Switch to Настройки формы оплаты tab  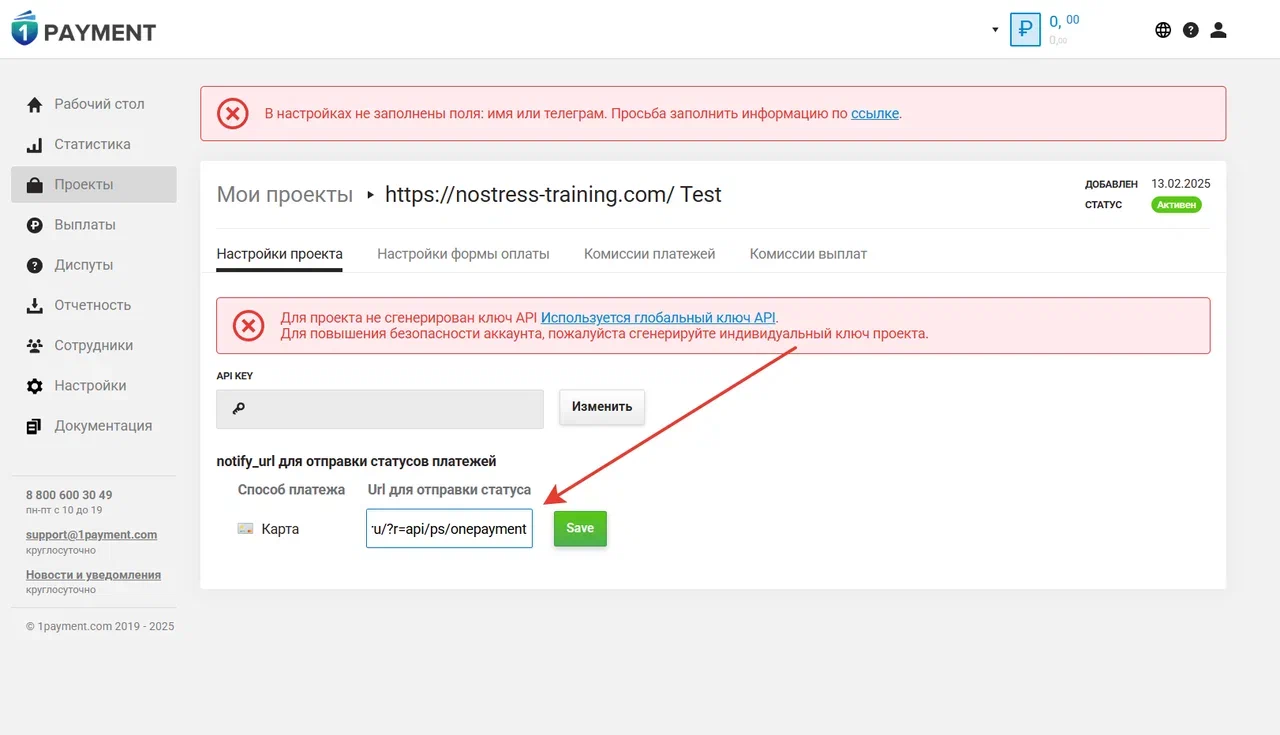pyautogui.click(x=463, y=254)
